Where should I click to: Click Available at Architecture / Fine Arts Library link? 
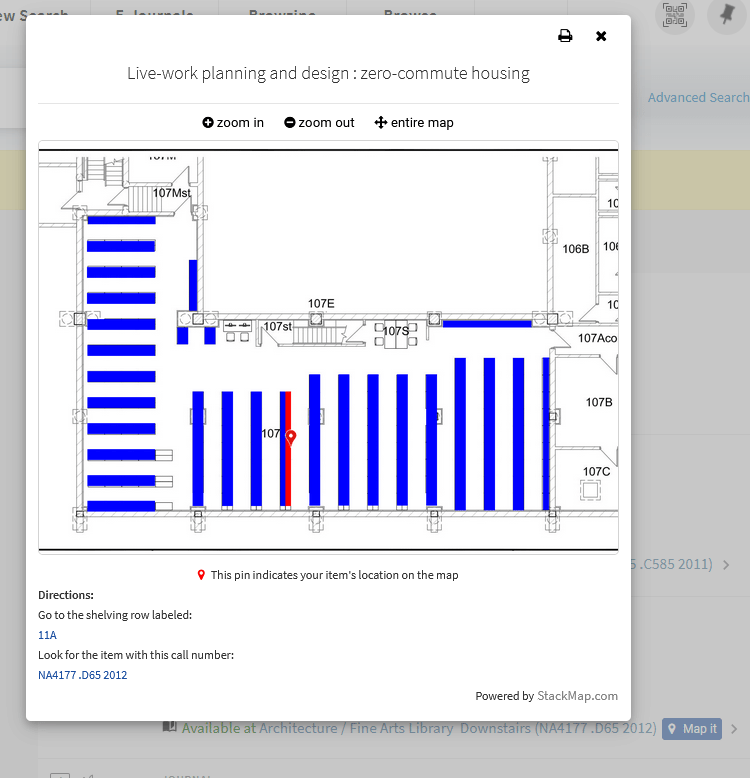420,728
